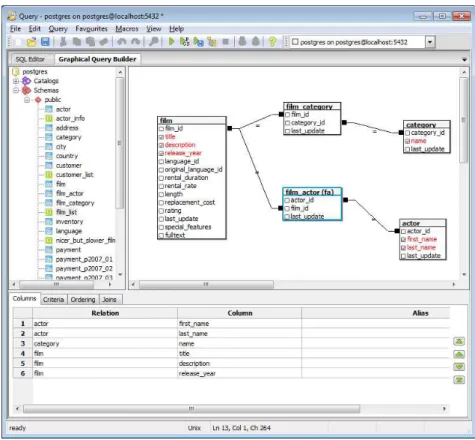Click the diagram canvas scroll-right arrow
This screenshot has height=440, width=475.
[454, 284]
